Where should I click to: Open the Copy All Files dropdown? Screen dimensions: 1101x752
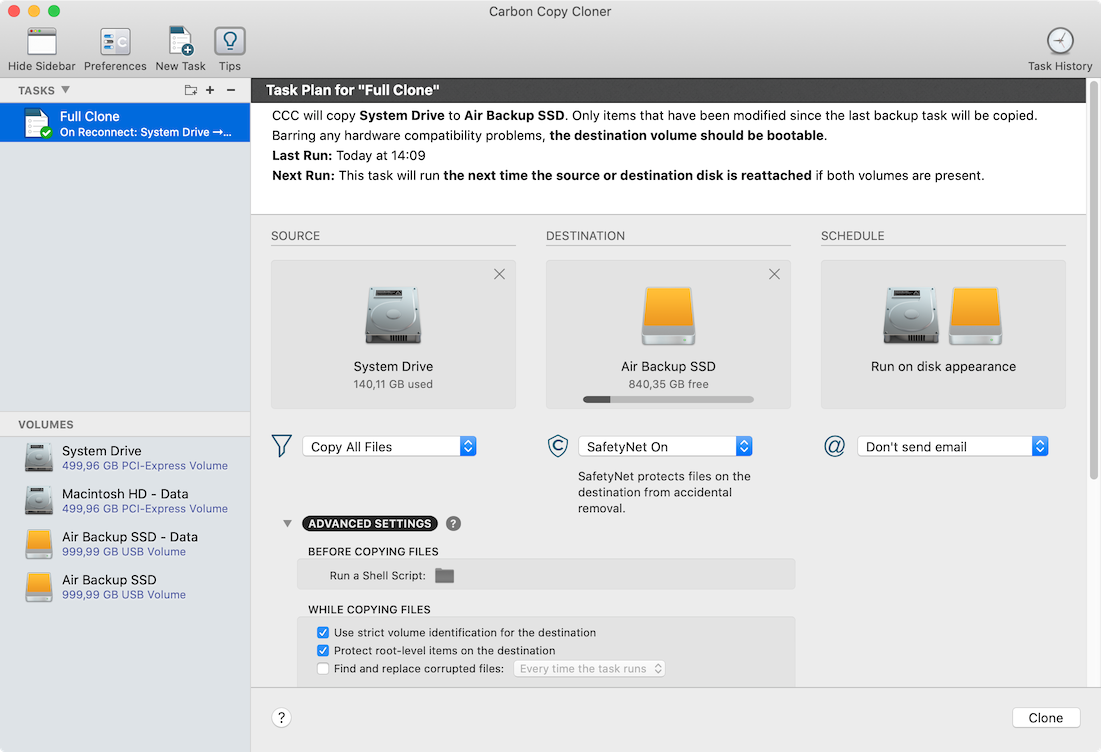coord(390,447)
